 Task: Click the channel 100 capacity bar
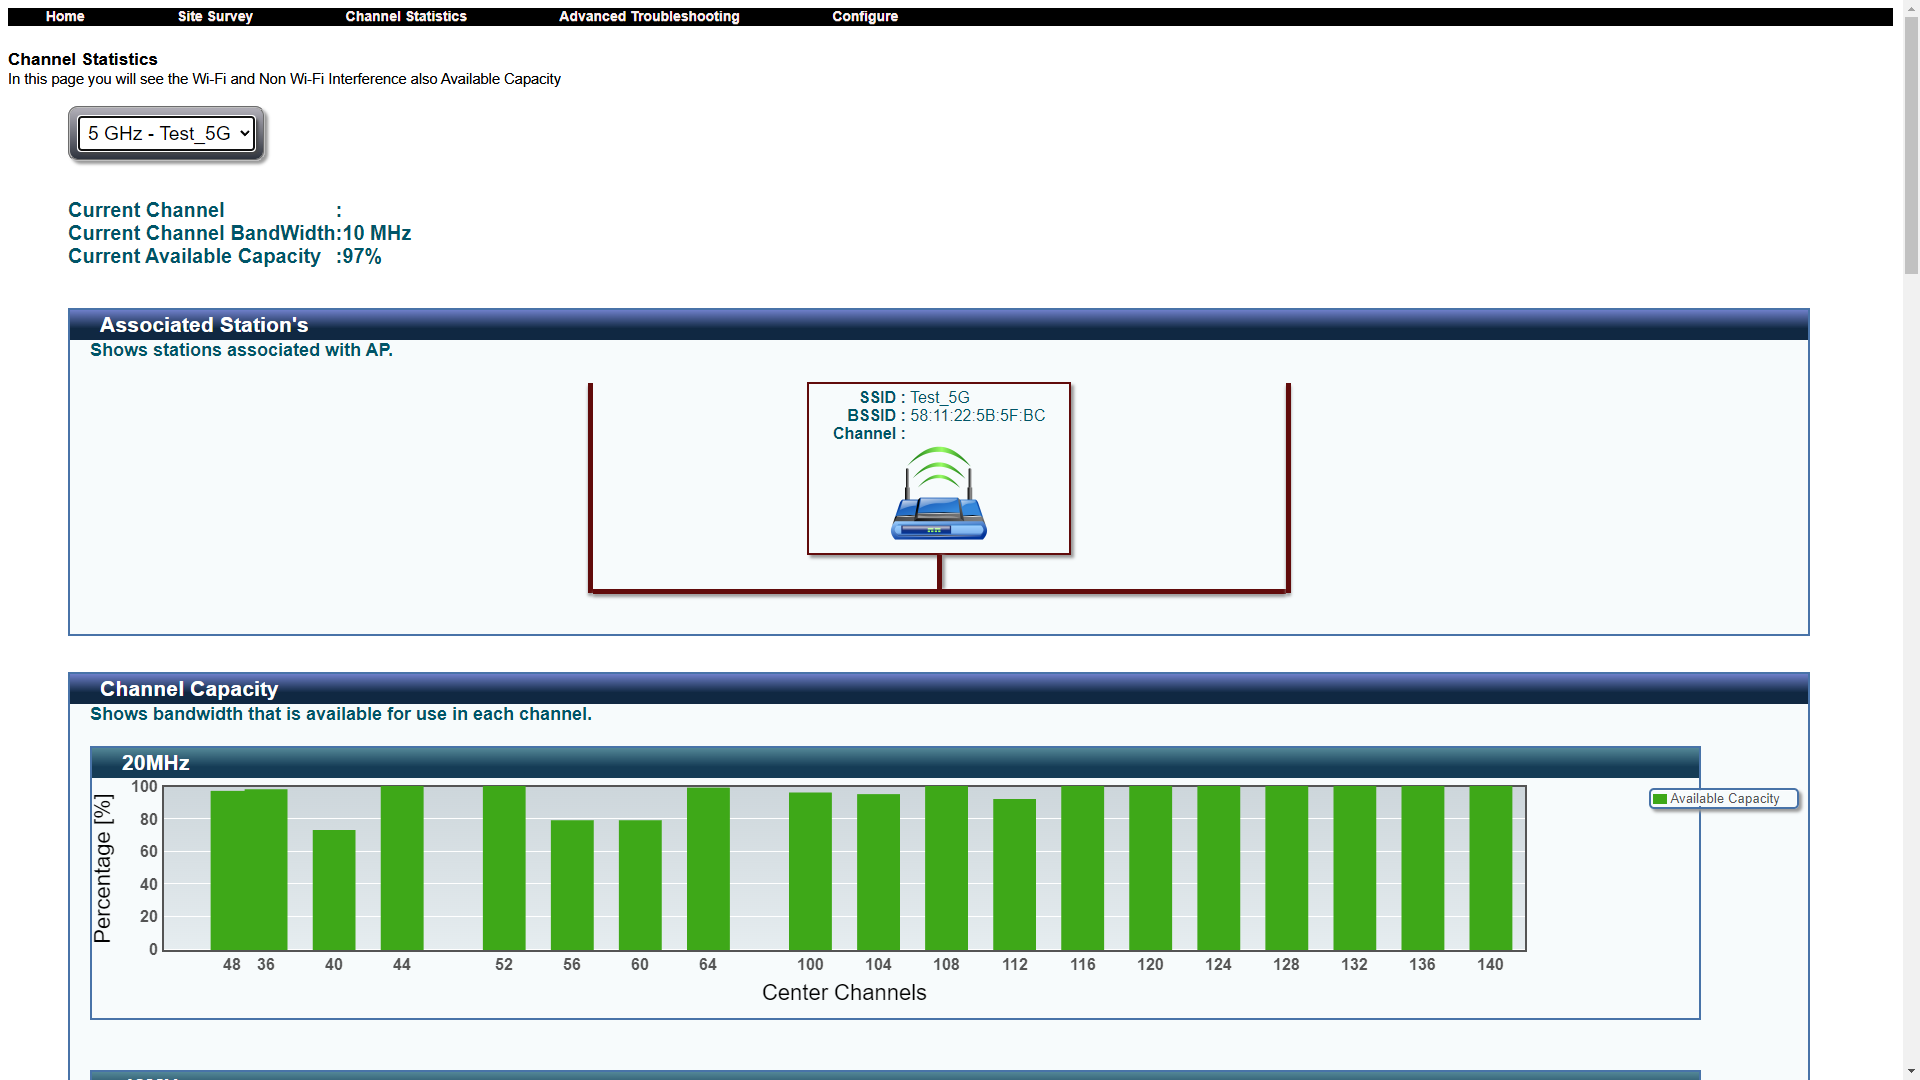point(810,871)
